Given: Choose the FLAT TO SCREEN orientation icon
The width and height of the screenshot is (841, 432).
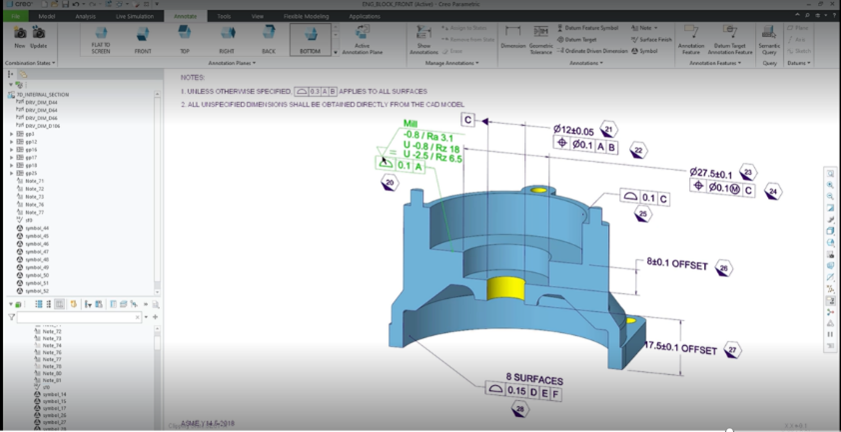Looking at the screenshot, I should 100,39.
